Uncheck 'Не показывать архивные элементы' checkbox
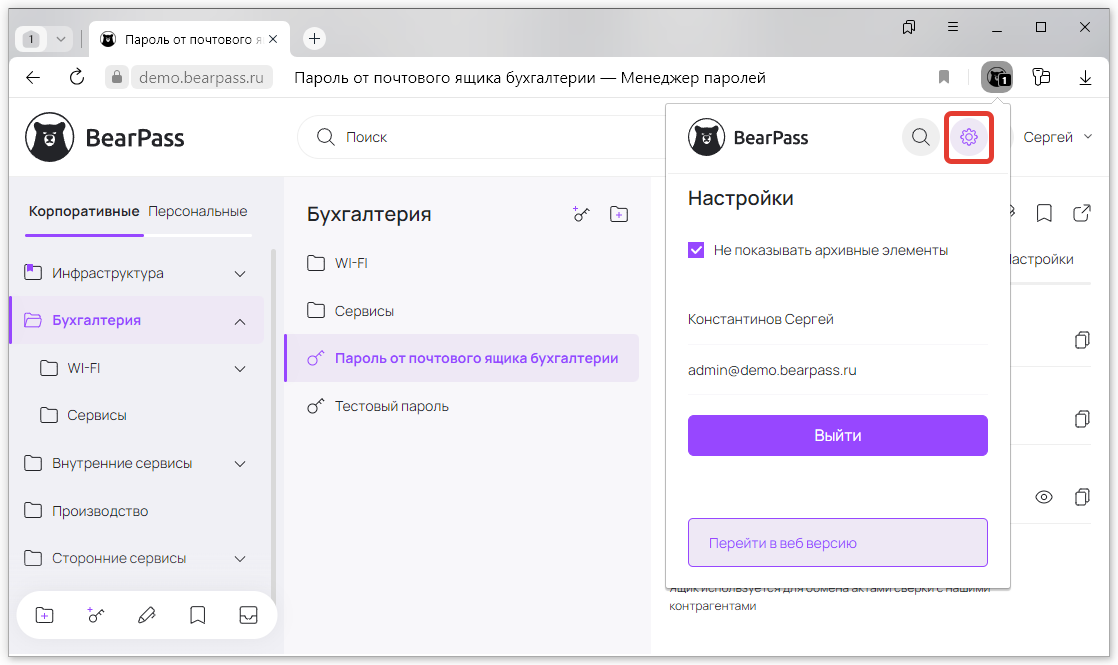The height and width of the screenshot is (665, 1118). point(697,250)
